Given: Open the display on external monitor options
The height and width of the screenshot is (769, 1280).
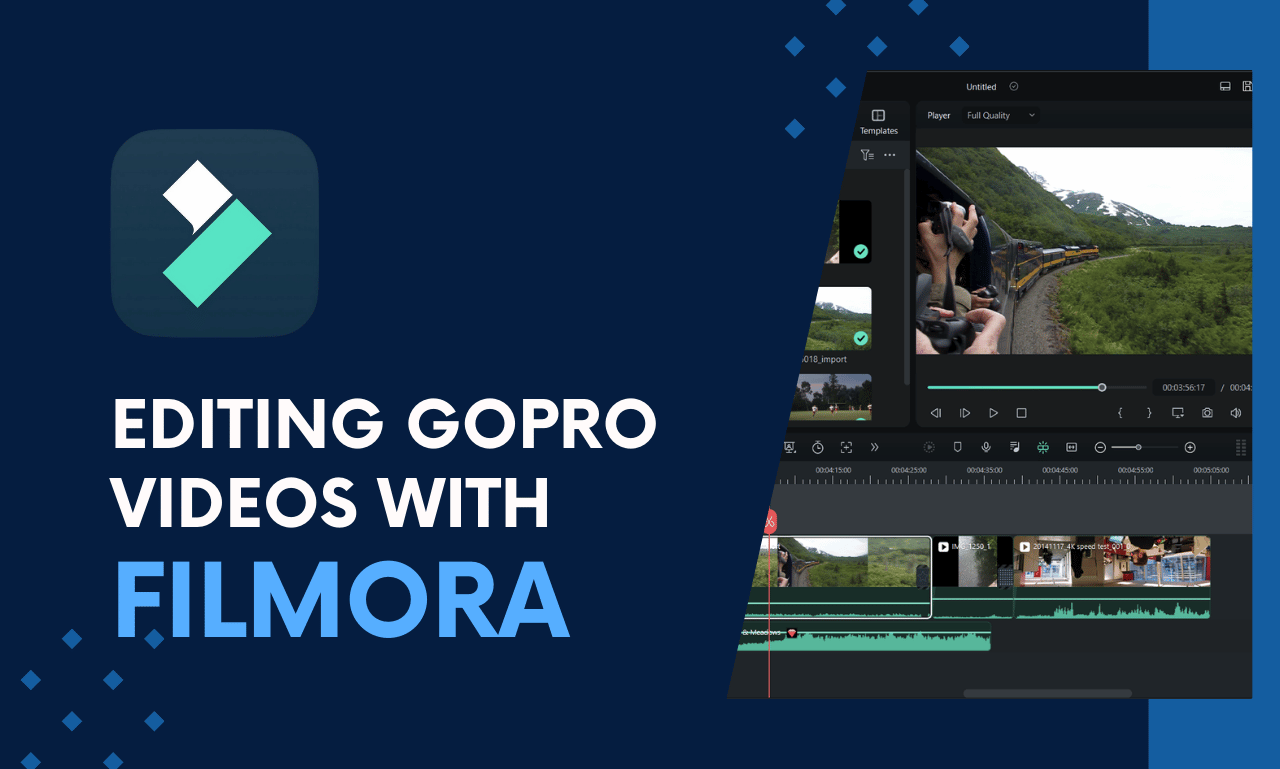Looking at the screenshot, I should pyautogui.click(x=1178, y=413).
